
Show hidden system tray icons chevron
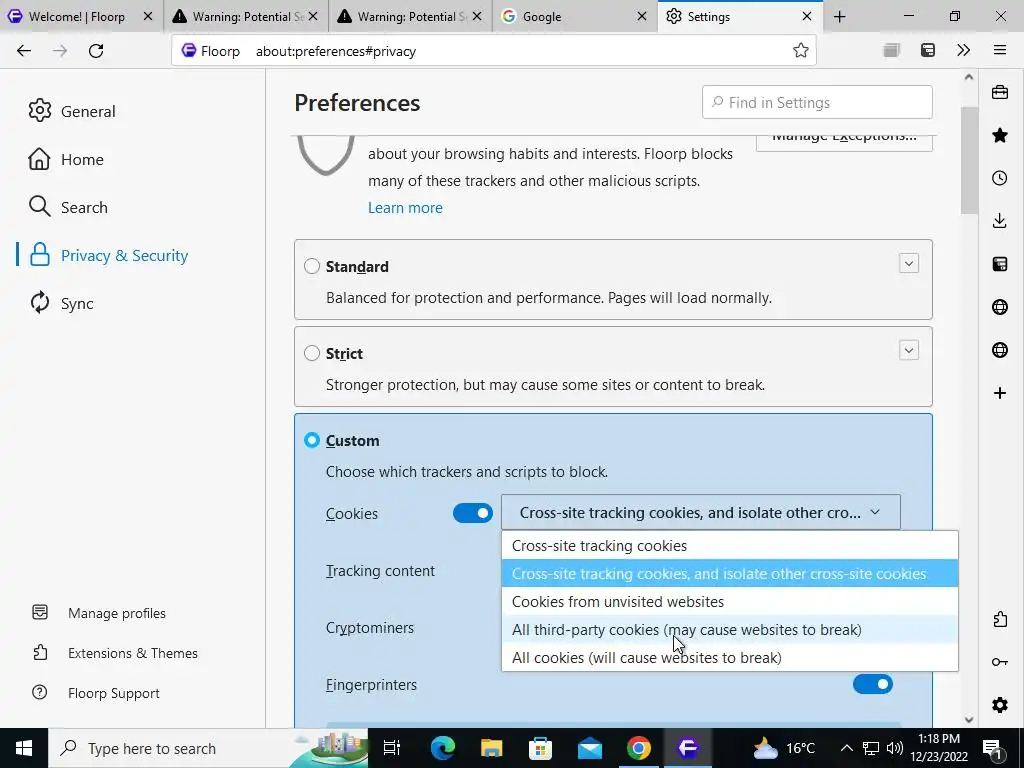pyautogui.click(x=846, y=748)
